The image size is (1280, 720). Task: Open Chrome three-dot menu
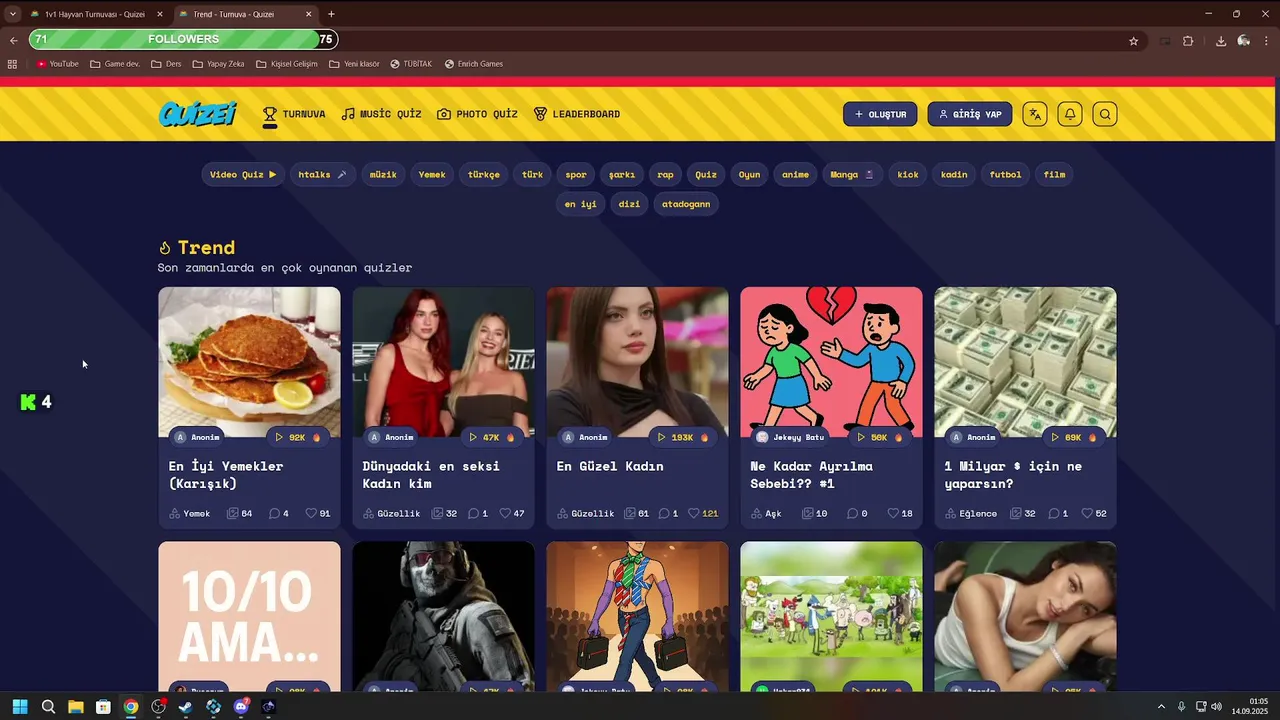pos(1266,41)
